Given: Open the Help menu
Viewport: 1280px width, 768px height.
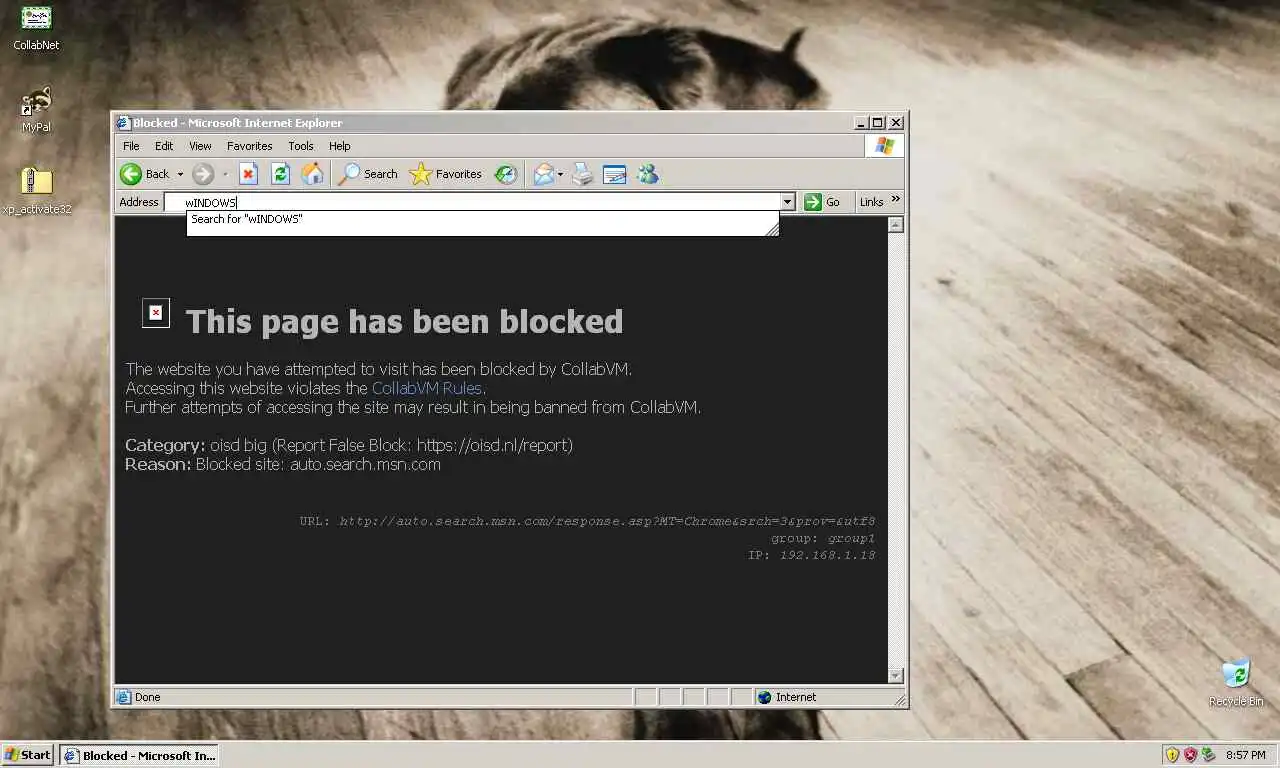Looking at the screenshot, I should pyautogui.click(x=340, y=146).
